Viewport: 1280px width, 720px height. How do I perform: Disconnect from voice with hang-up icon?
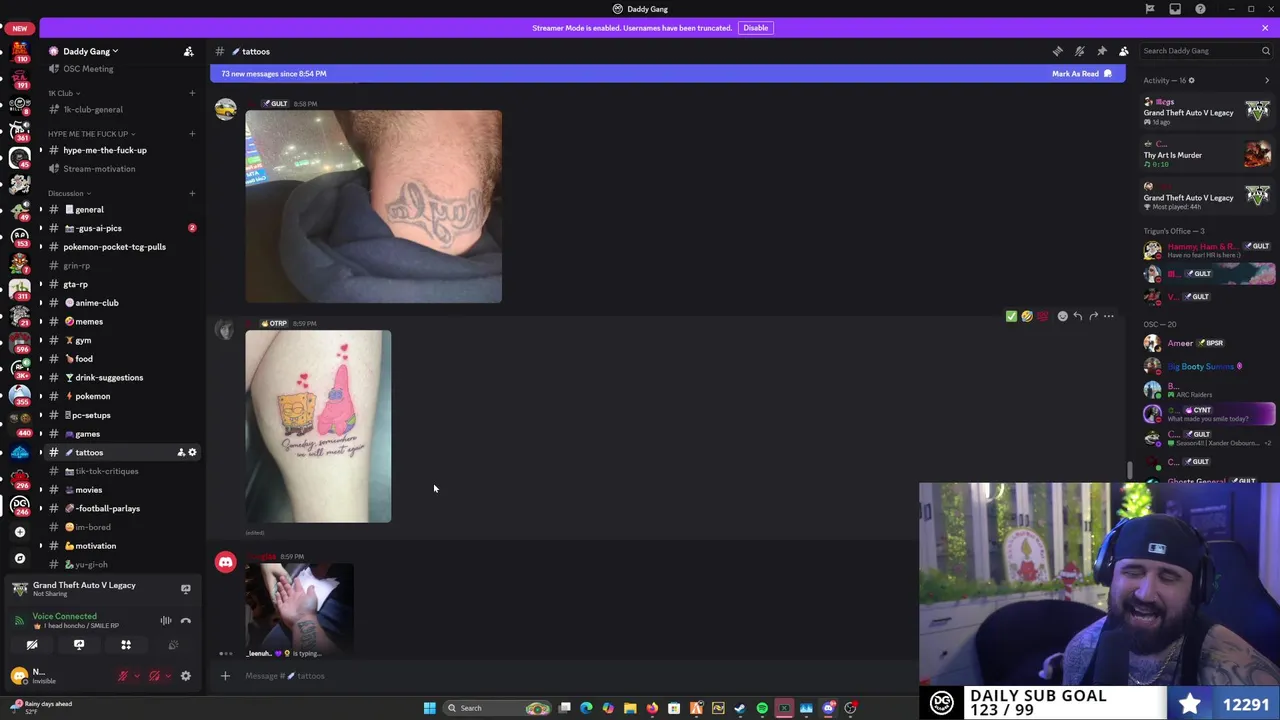[185, 621]
